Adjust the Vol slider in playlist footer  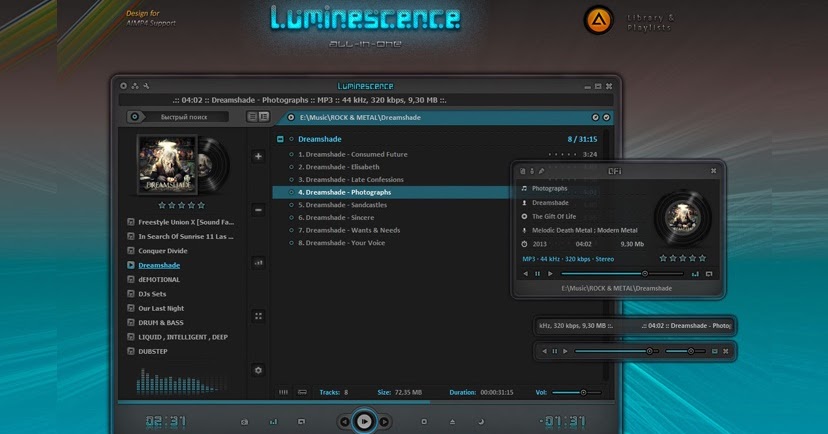577,392
